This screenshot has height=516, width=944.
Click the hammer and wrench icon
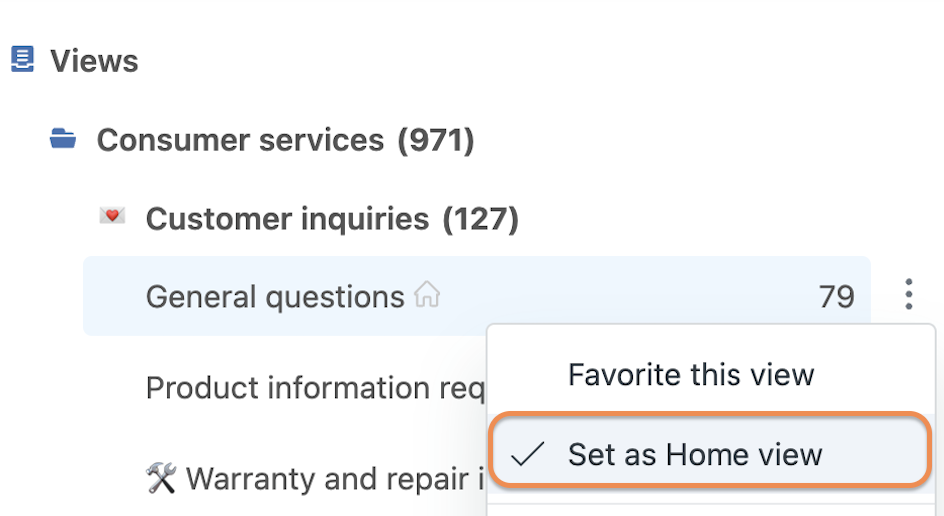[160, 479]
